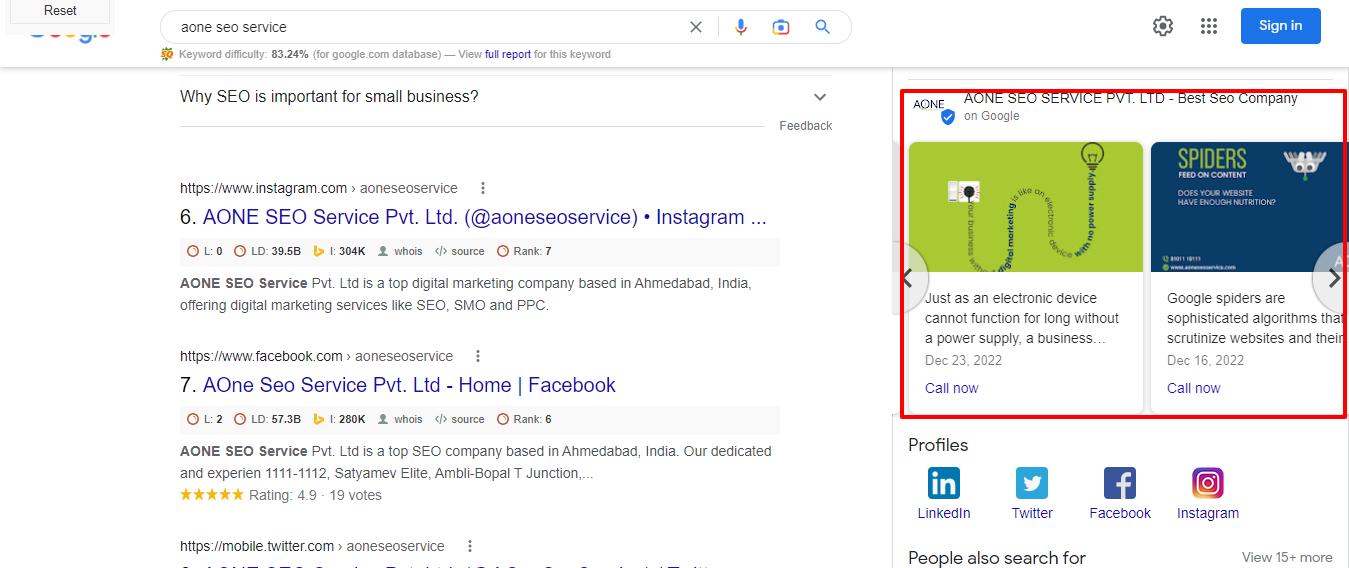
Task: Open the Settings gear icon
Action: [x=1163, y=26]
